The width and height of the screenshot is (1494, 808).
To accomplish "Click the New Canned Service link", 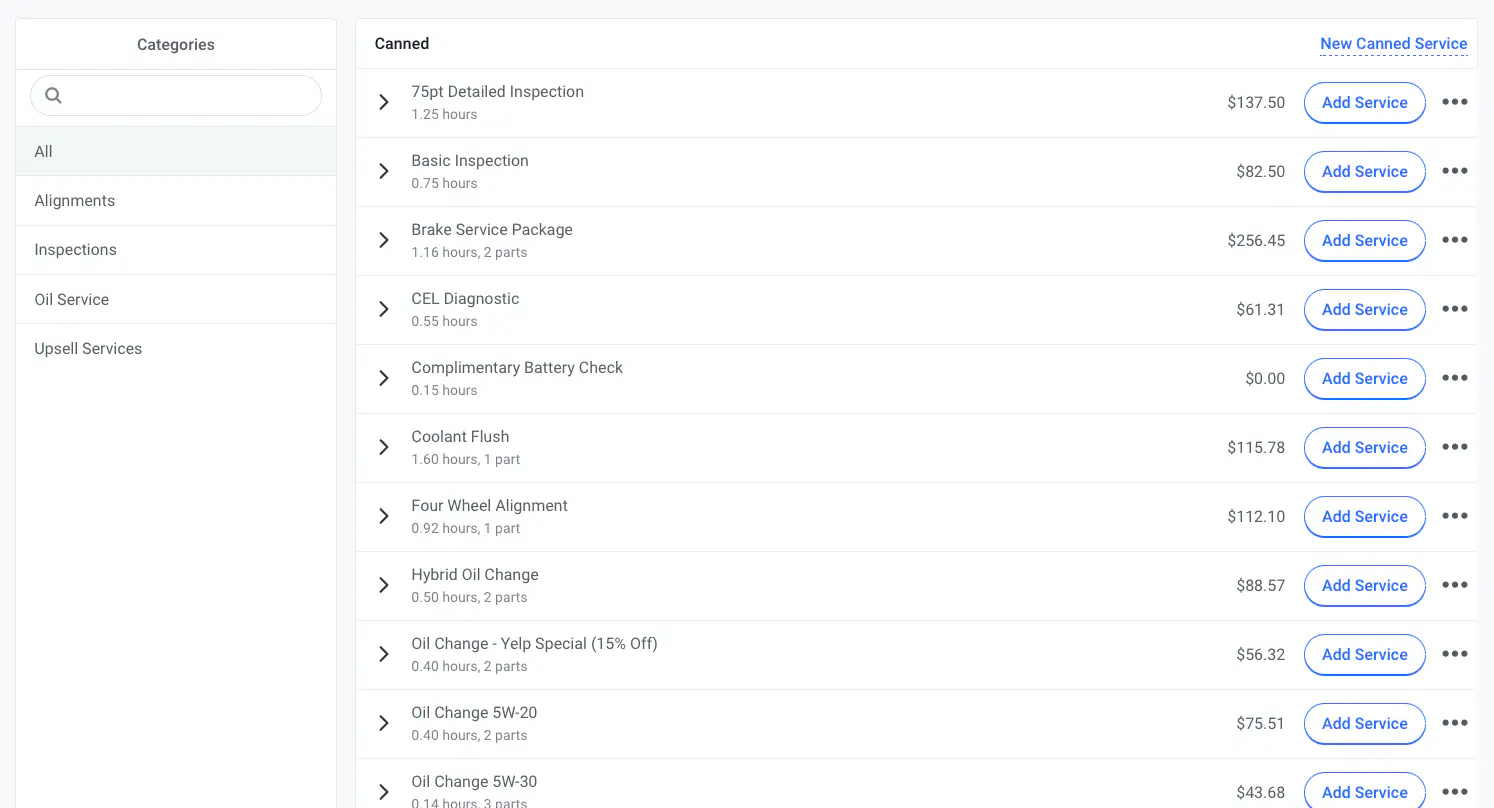I will pos(1393,44).
